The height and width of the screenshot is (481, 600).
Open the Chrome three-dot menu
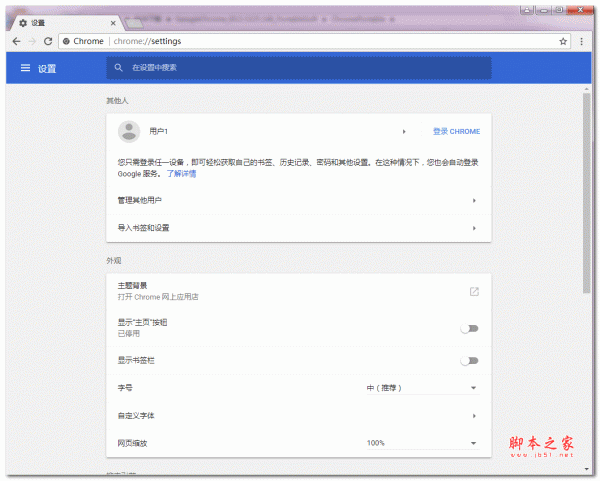[x=584, y=41]
